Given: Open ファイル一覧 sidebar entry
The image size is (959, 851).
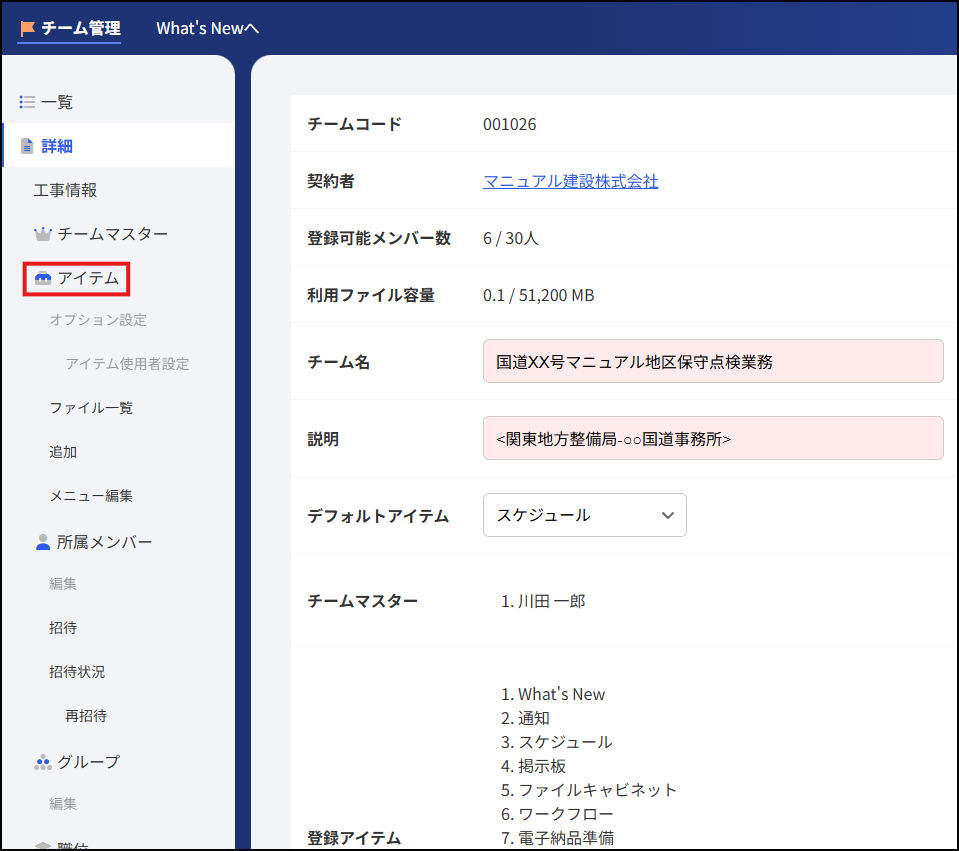Looking at the screenshot, I should (x=91, y=408).
